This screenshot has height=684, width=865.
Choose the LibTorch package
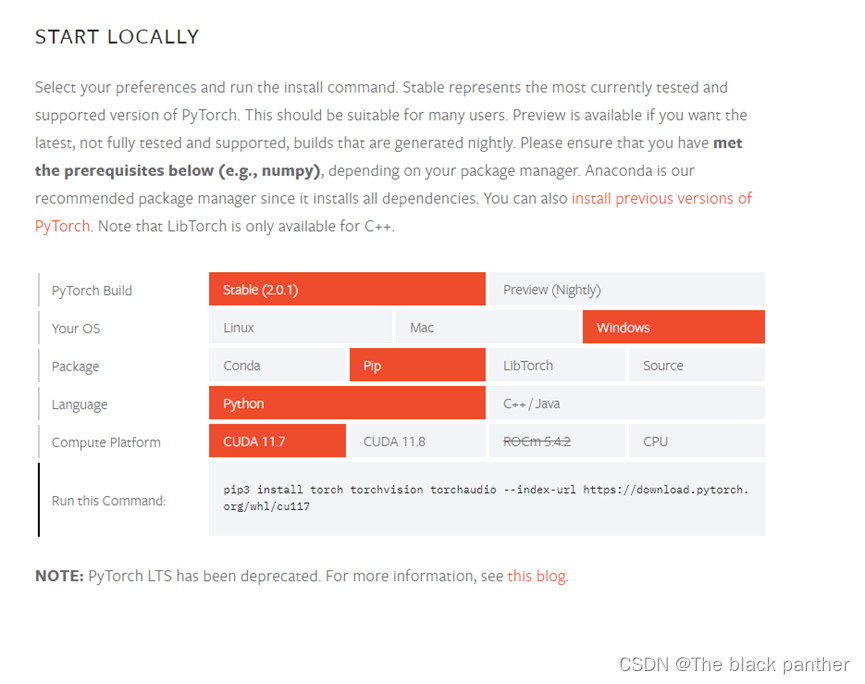coord(556,366)
